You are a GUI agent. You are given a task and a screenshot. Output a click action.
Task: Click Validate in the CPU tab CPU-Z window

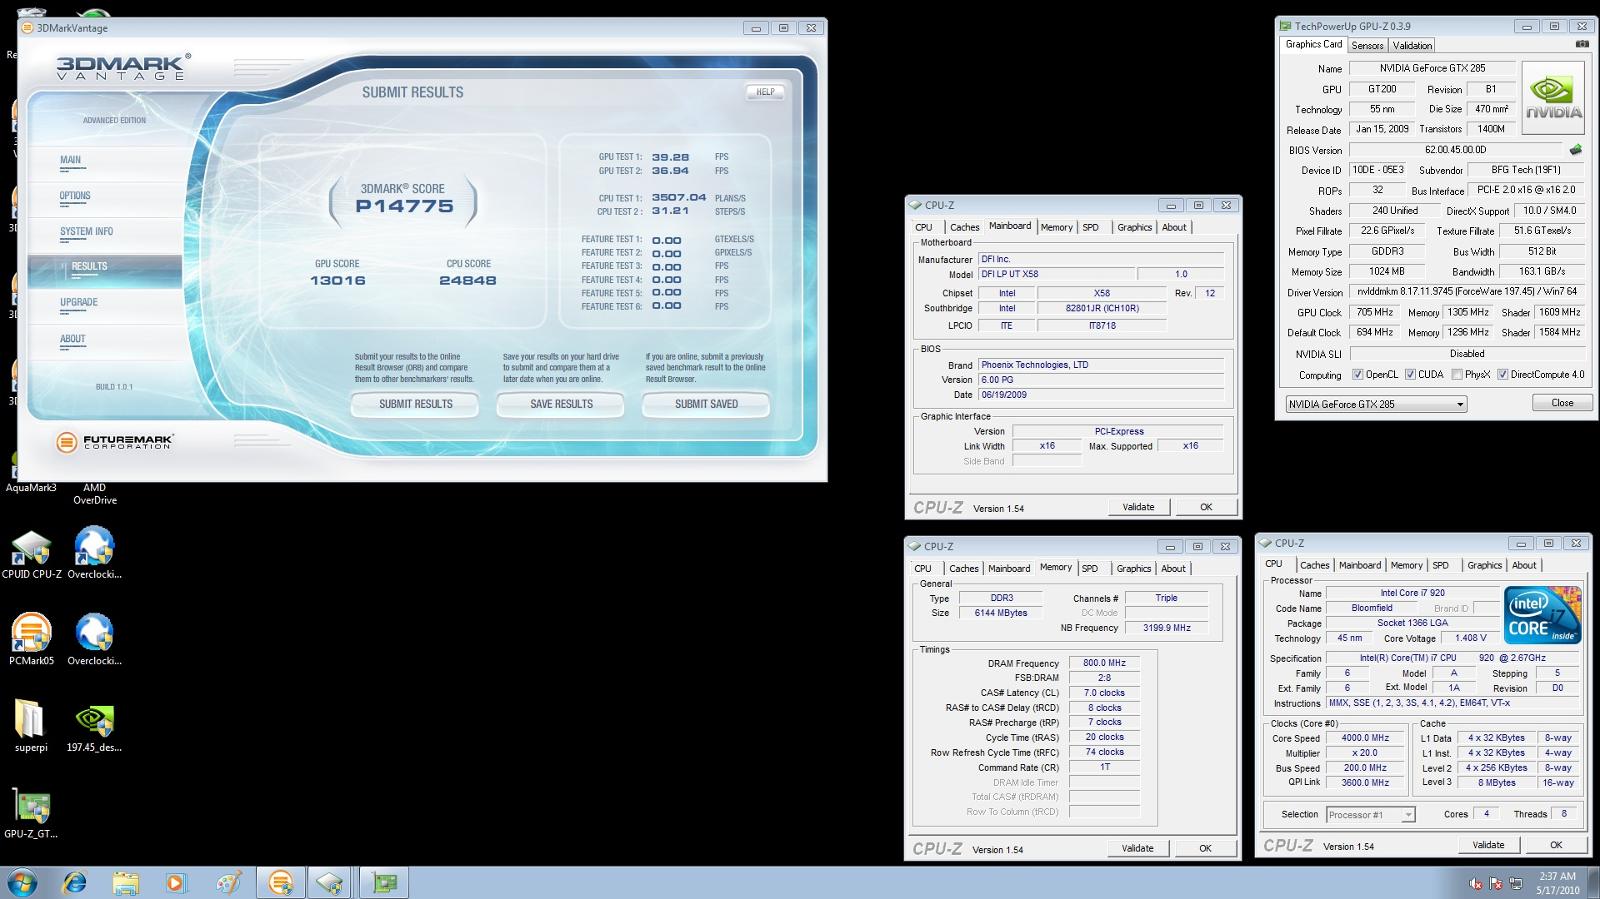tap(1488, 845)
